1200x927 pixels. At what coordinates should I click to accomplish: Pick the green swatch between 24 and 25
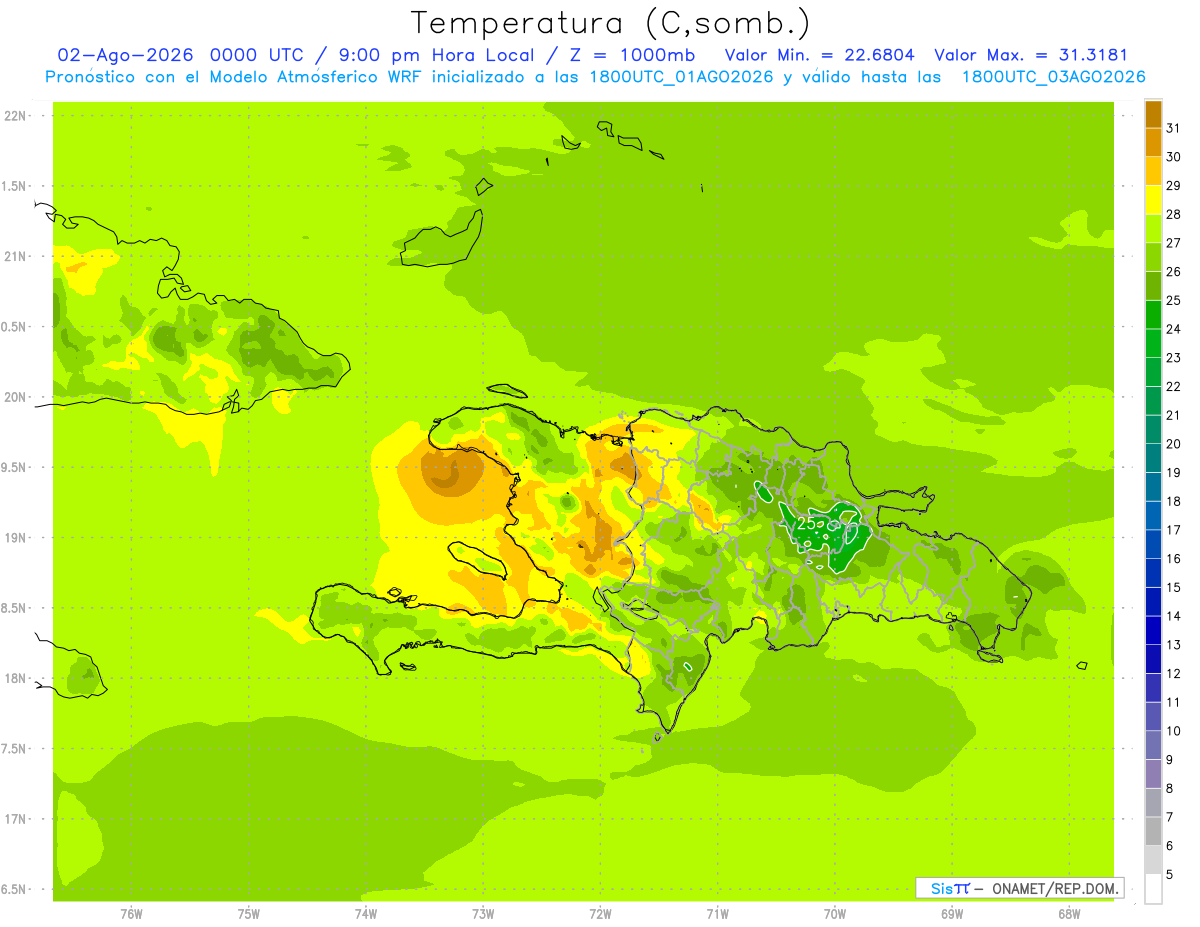1153,315
